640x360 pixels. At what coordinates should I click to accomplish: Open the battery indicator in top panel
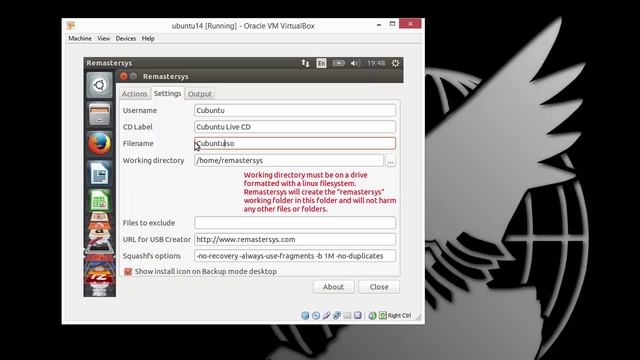(338, 63)
